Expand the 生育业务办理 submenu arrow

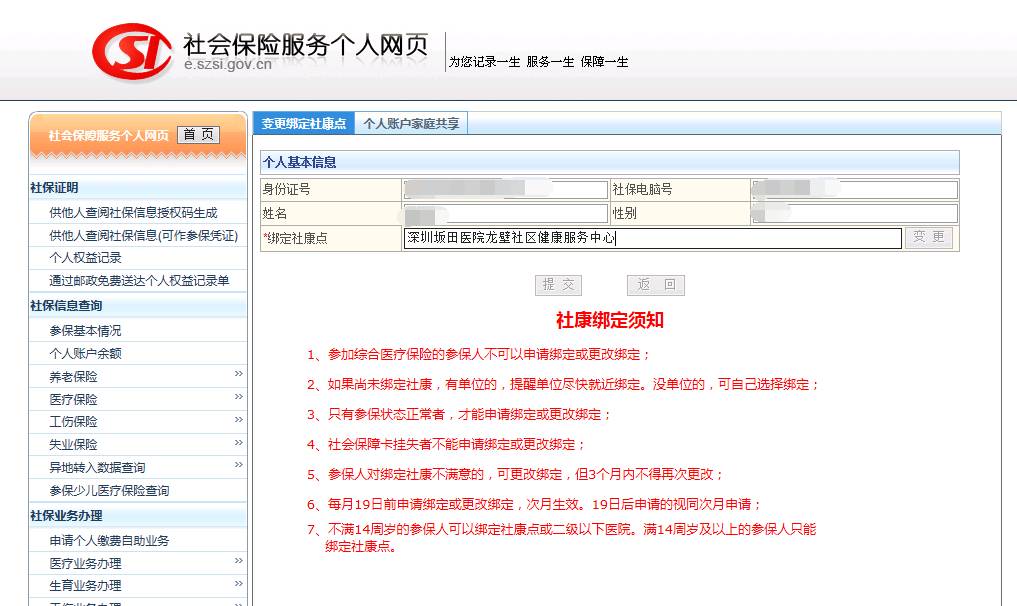(x=239, y=584)
